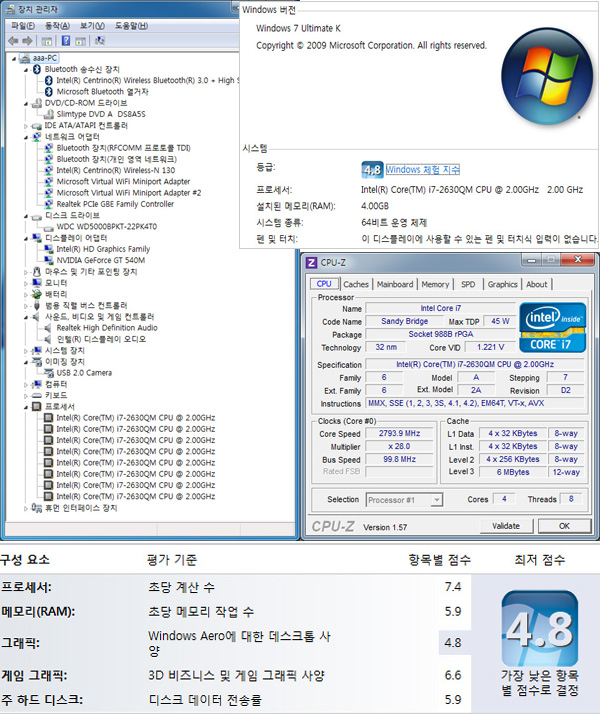Open the 동작(A) menu
The image size is (600, 717).
pyautogui.click(x=57, y=26)
